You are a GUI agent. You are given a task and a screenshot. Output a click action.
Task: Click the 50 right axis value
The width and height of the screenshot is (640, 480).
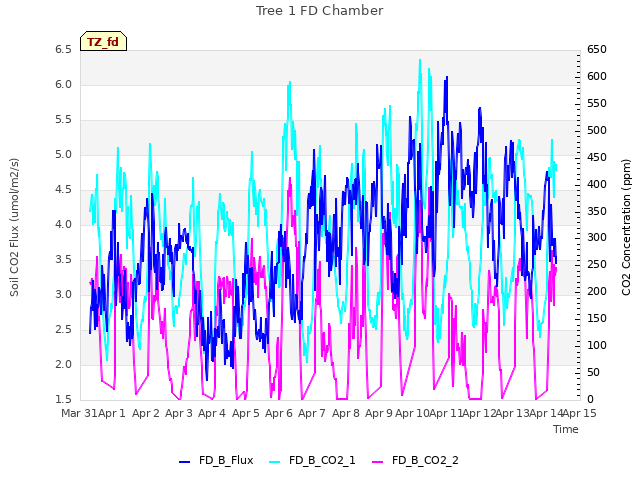(x=593, y=372)
